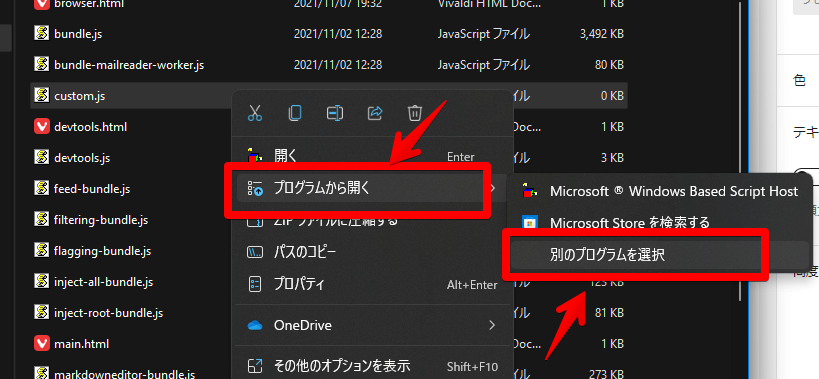Image resolution: width=819 pixels, height=379 pixels.
Task: Select file name bundle.js
Action: point(78,34)
